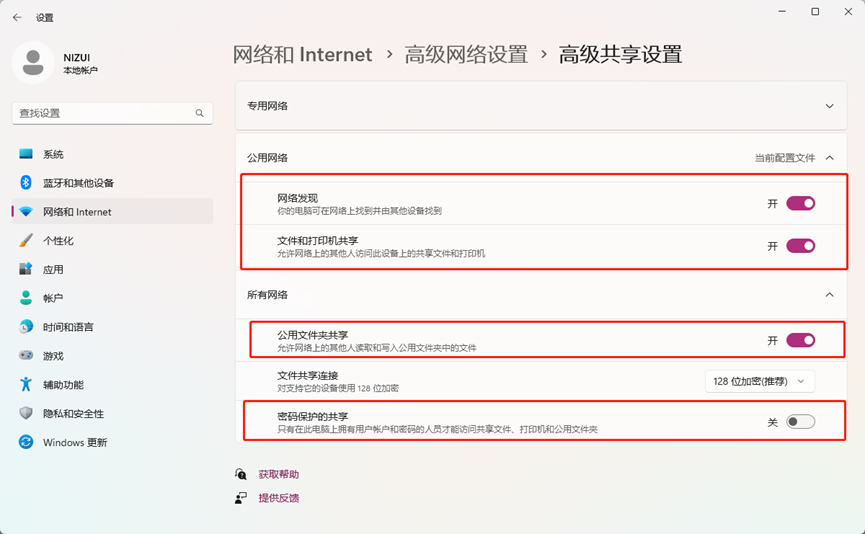Turn off 网络发现 toggle

800,204
